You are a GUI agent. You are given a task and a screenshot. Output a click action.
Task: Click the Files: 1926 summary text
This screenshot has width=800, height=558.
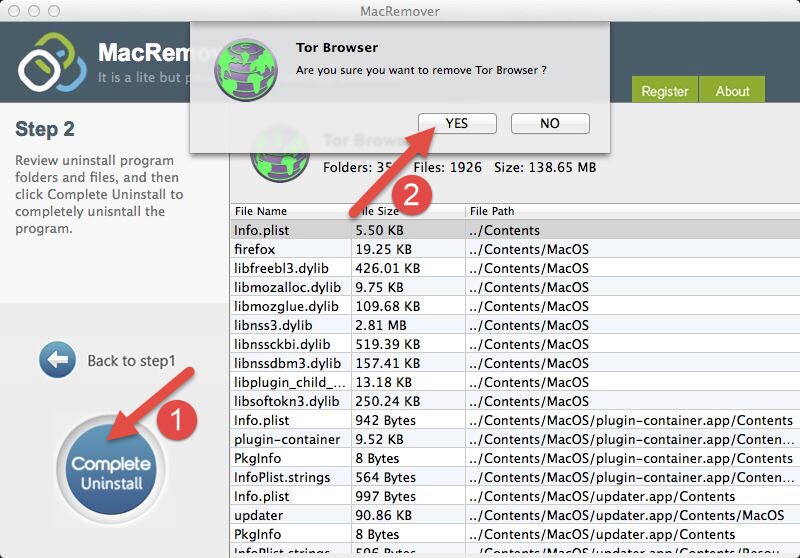pos(447,167)
